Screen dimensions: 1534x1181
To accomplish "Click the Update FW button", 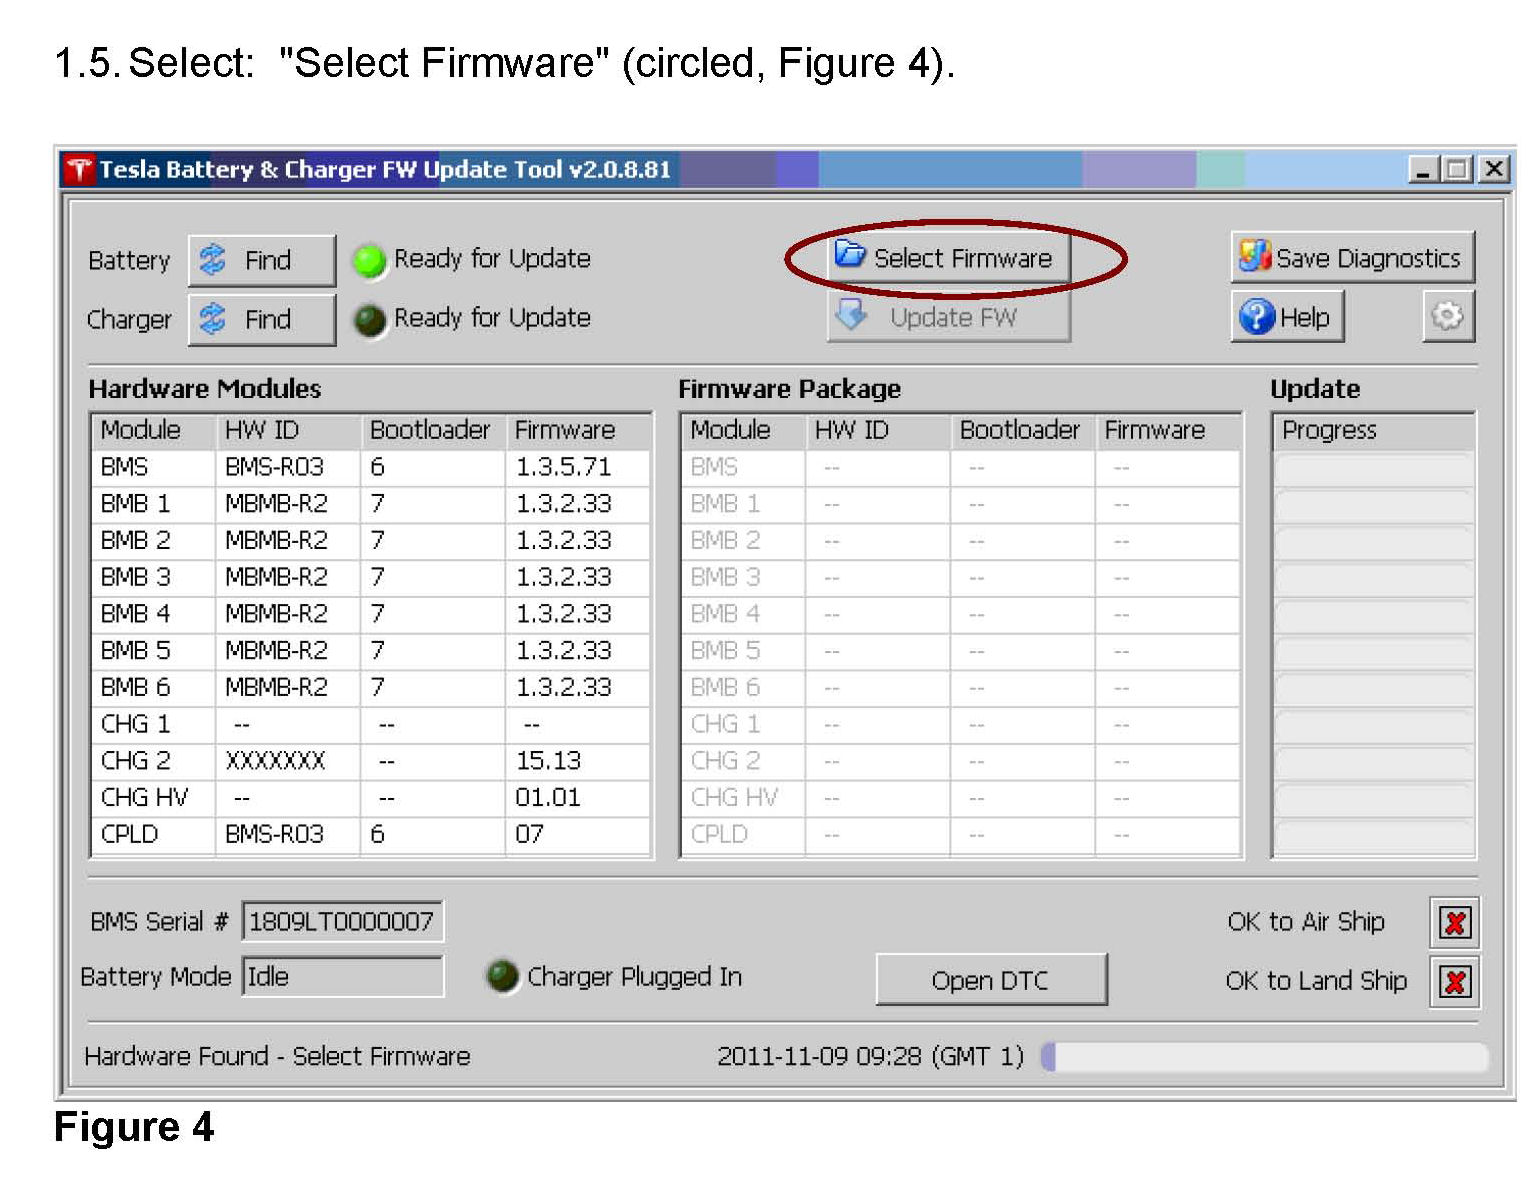I will tap(948, 318).
